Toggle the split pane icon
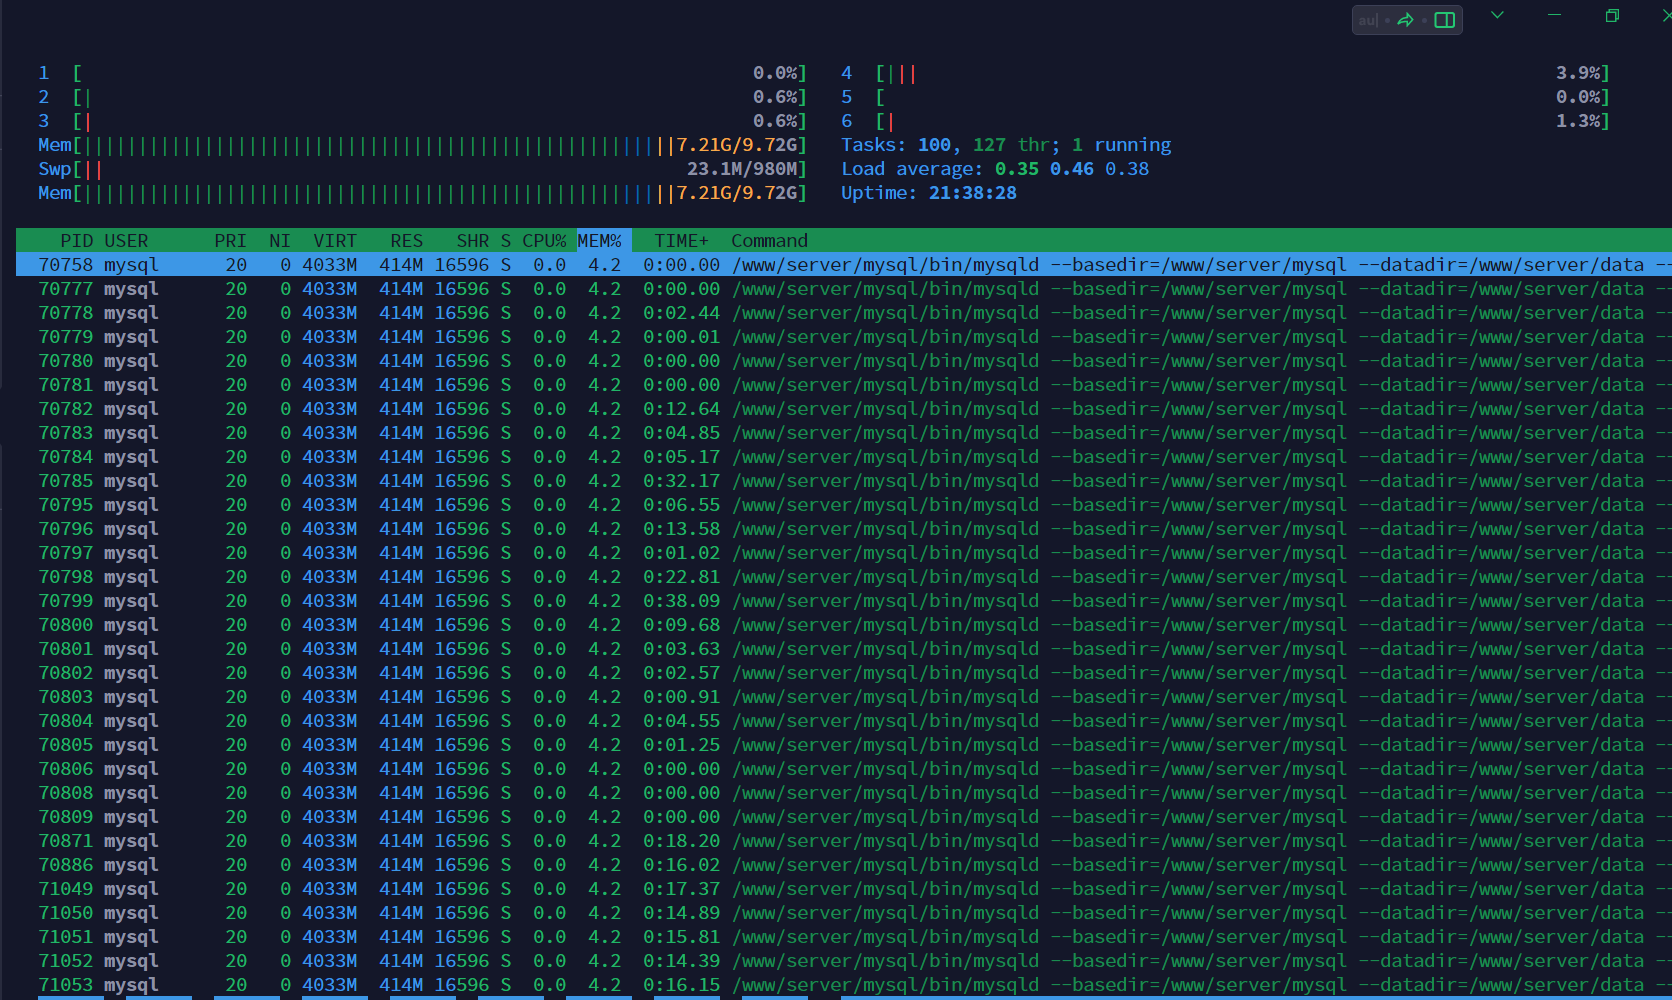The height and width of the screenshot is (1000, 1672). (1444, 20)
